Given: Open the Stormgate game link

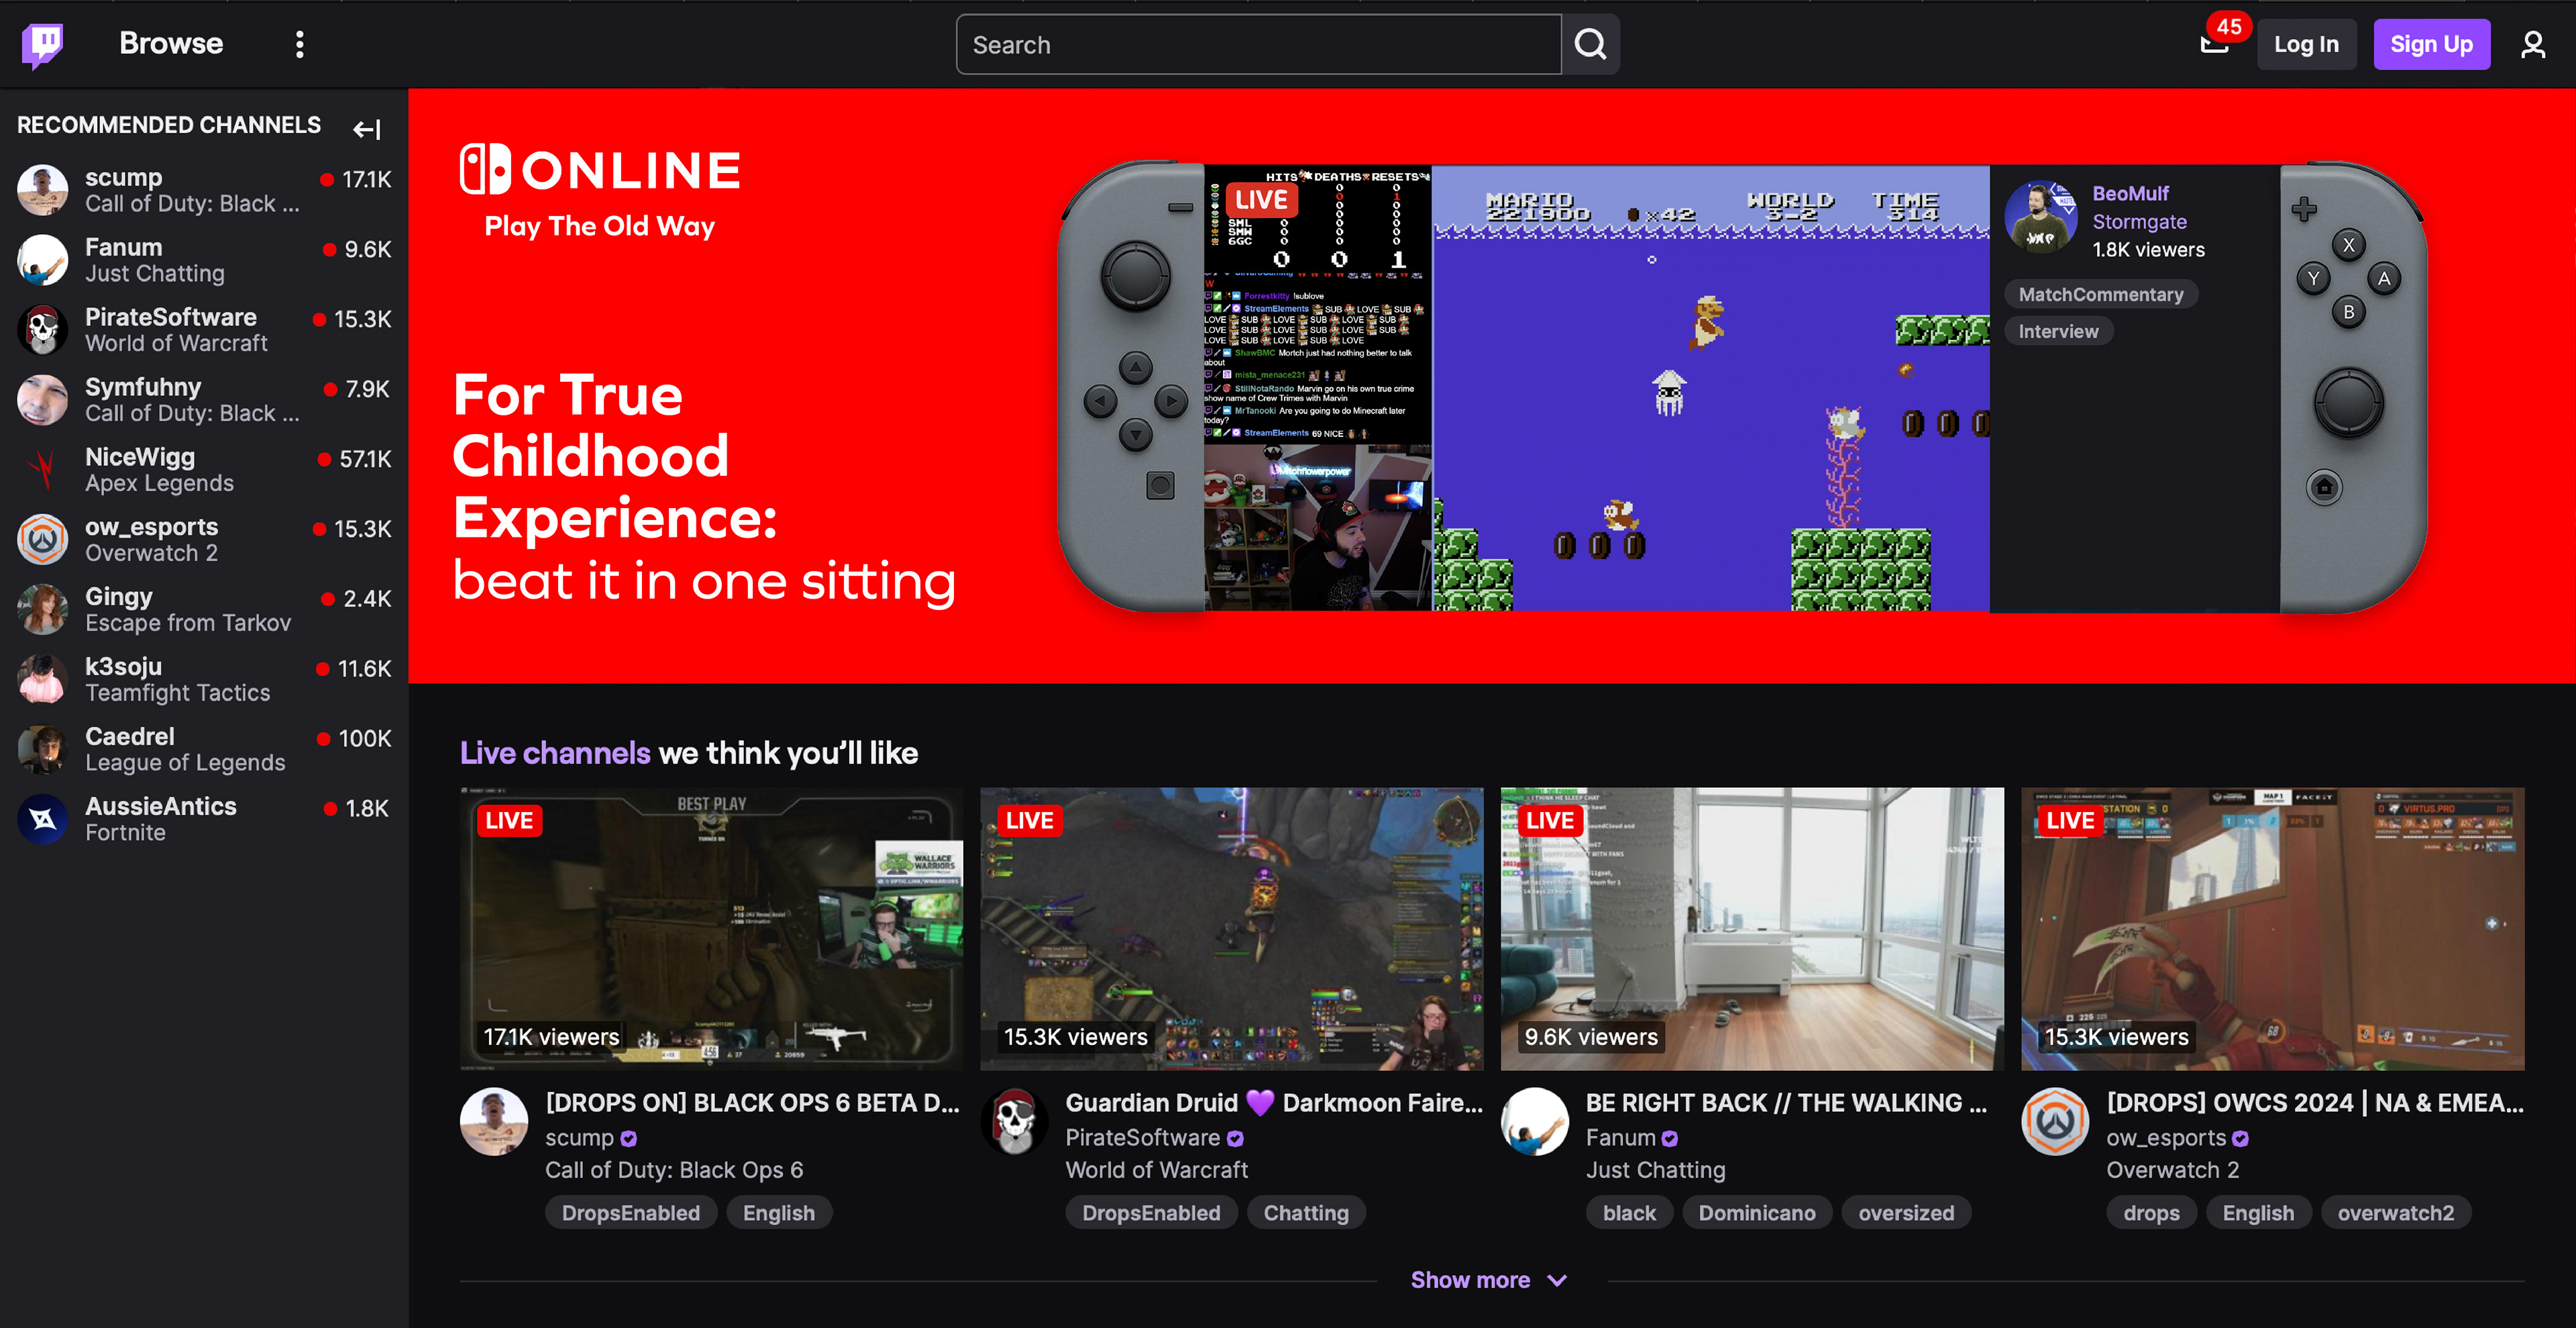Looking at the screenshot, I should click(2139, 222).
